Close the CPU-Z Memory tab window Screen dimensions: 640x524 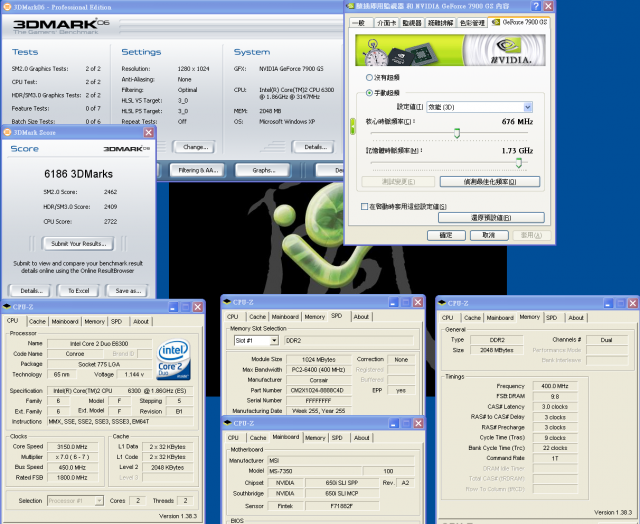[x=633, y=303]
